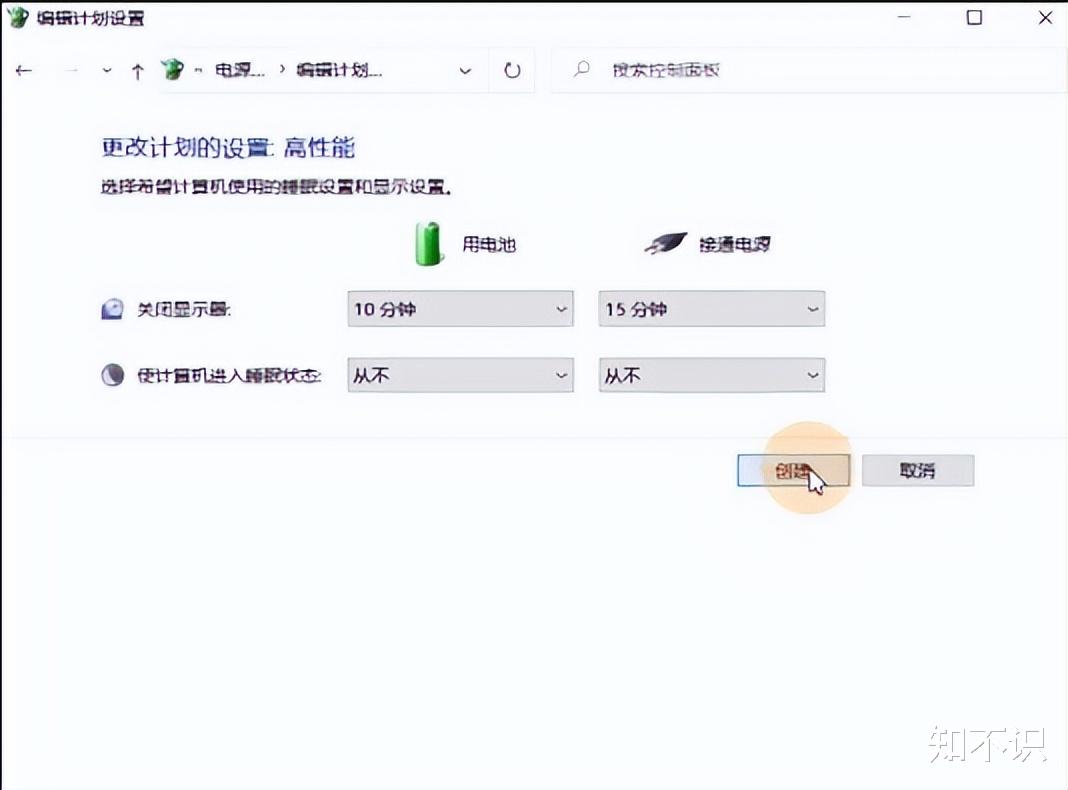Click the 关闭显示器 monitor icon

point(112,309)
